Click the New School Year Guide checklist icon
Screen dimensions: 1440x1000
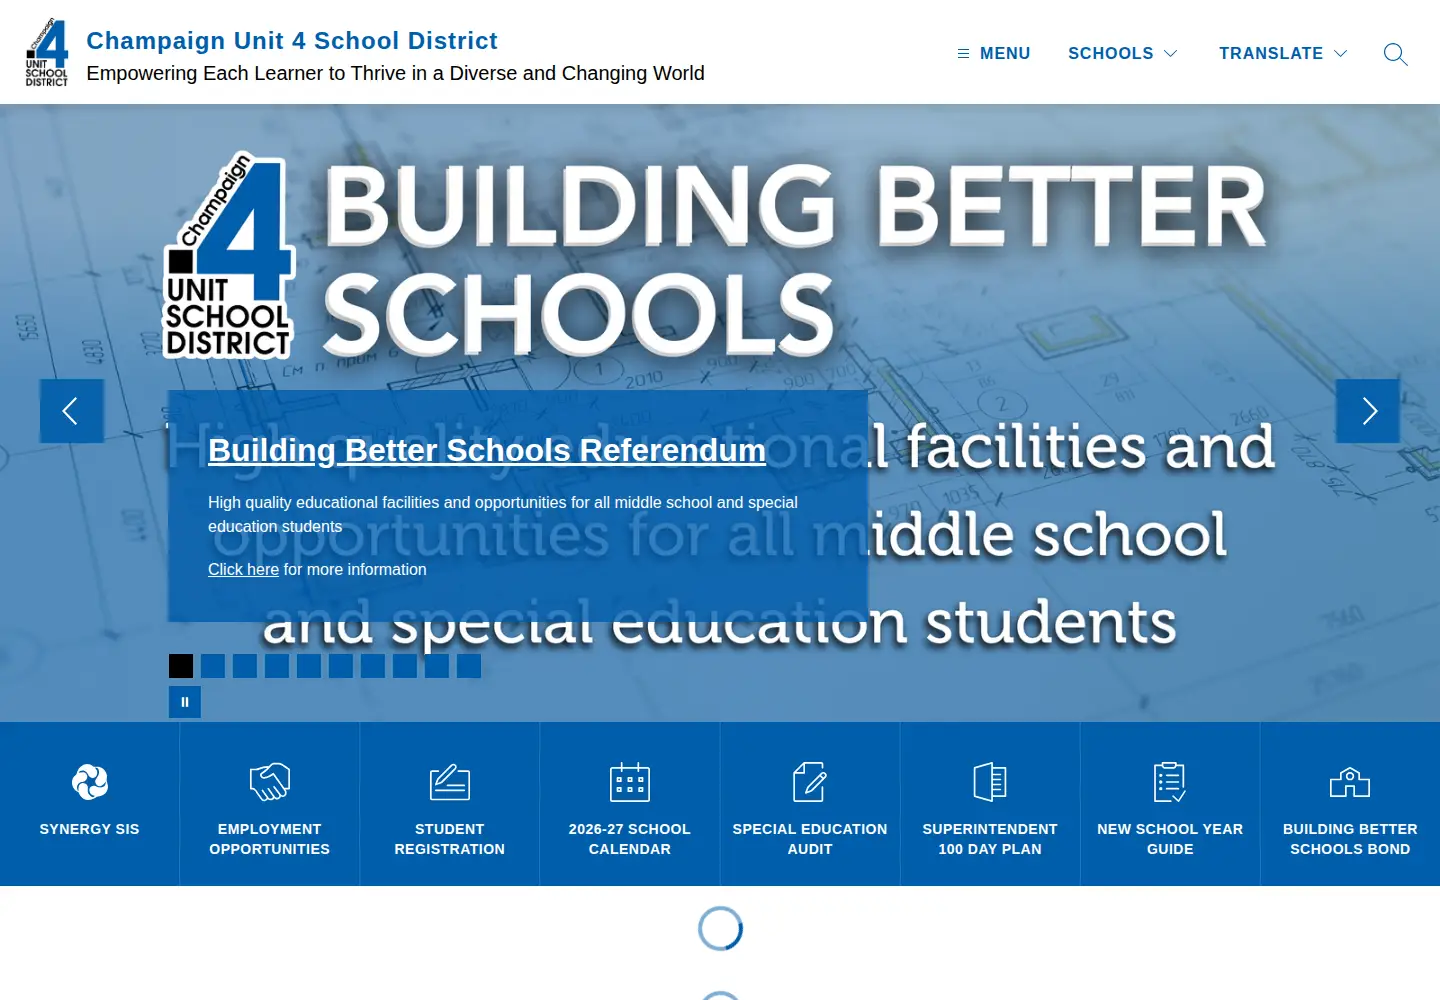pos(1170,782)
